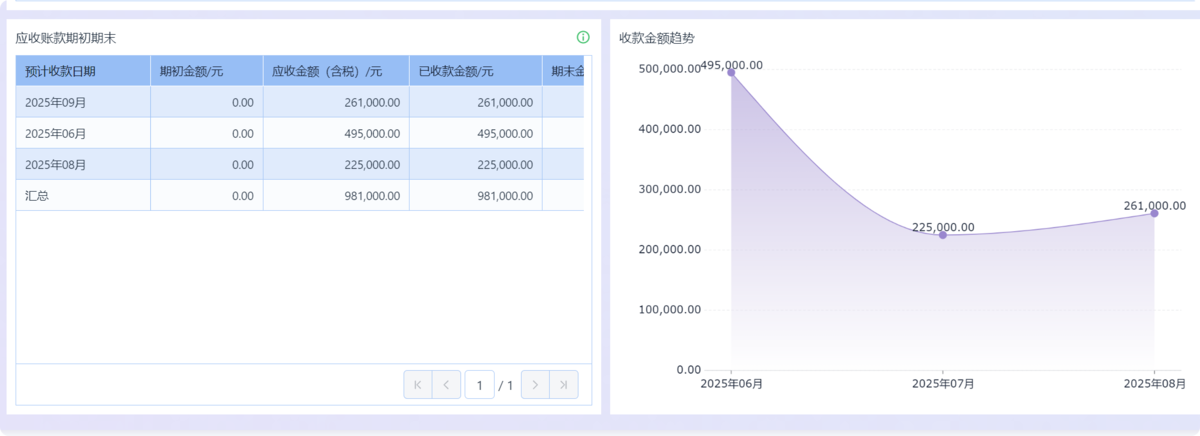Screen dimensions: 1200x436
Task: Click the 2025年07月 x-axis label
Action: pos(943,383)
